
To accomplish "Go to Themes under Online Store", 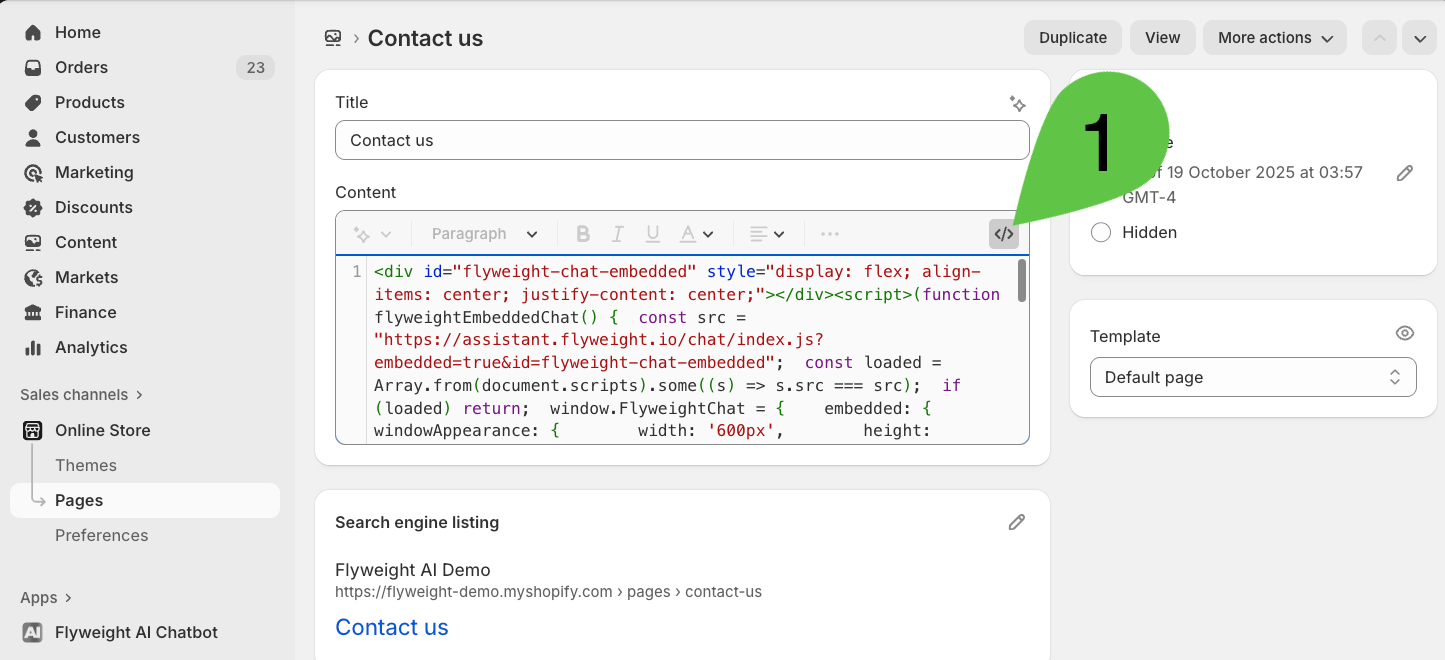I will 86,465.
